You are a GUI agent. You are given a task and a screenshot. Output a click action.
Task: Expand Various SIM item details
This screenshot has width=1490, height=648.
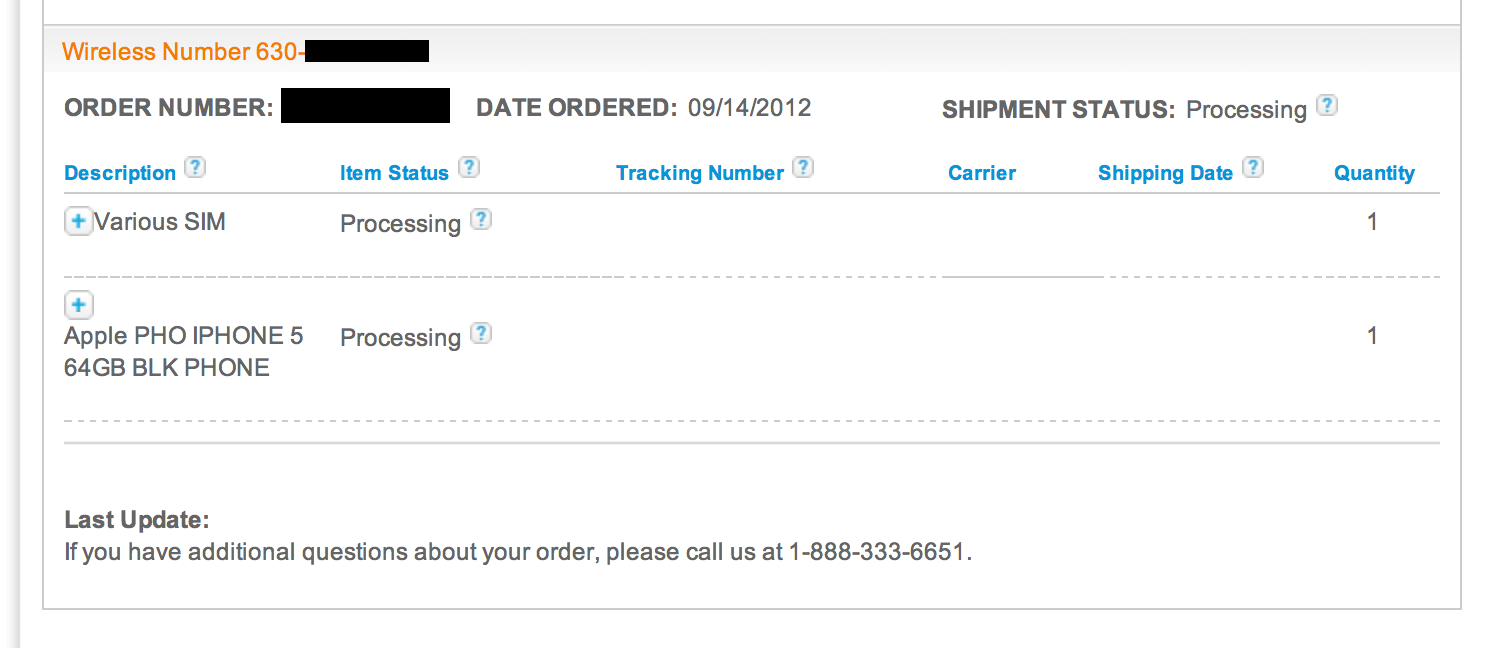(x=78, y=221)
